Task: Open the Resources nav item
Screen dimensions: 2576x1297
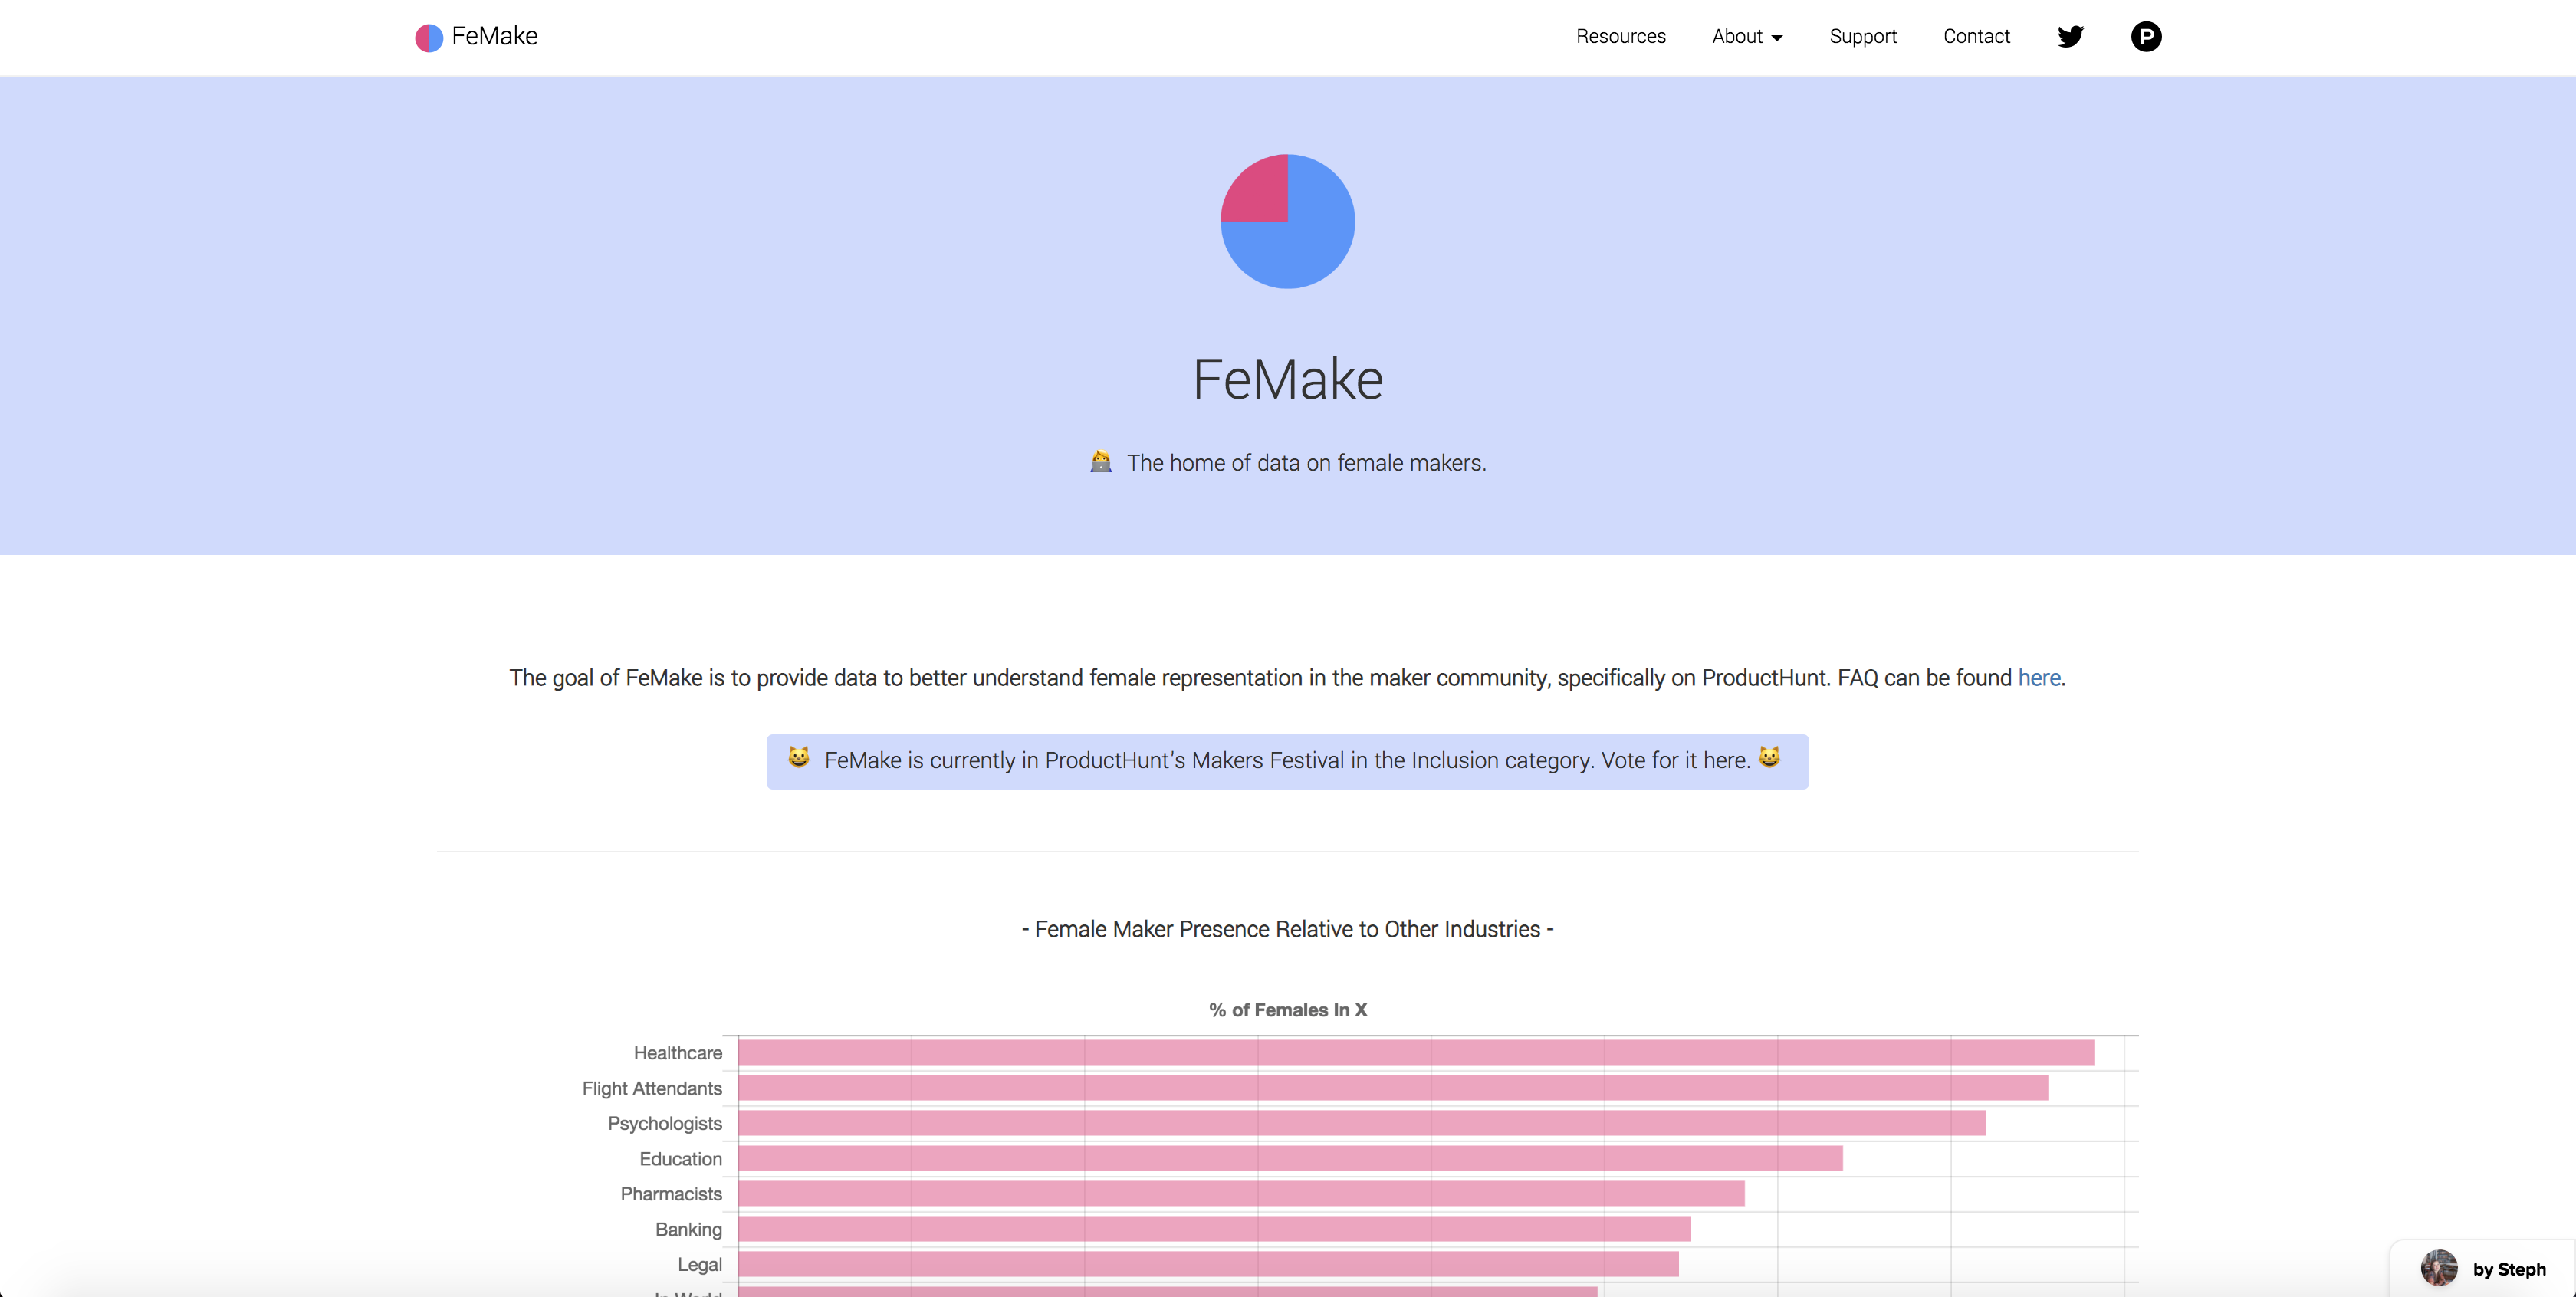Action: coord(1621,36)
